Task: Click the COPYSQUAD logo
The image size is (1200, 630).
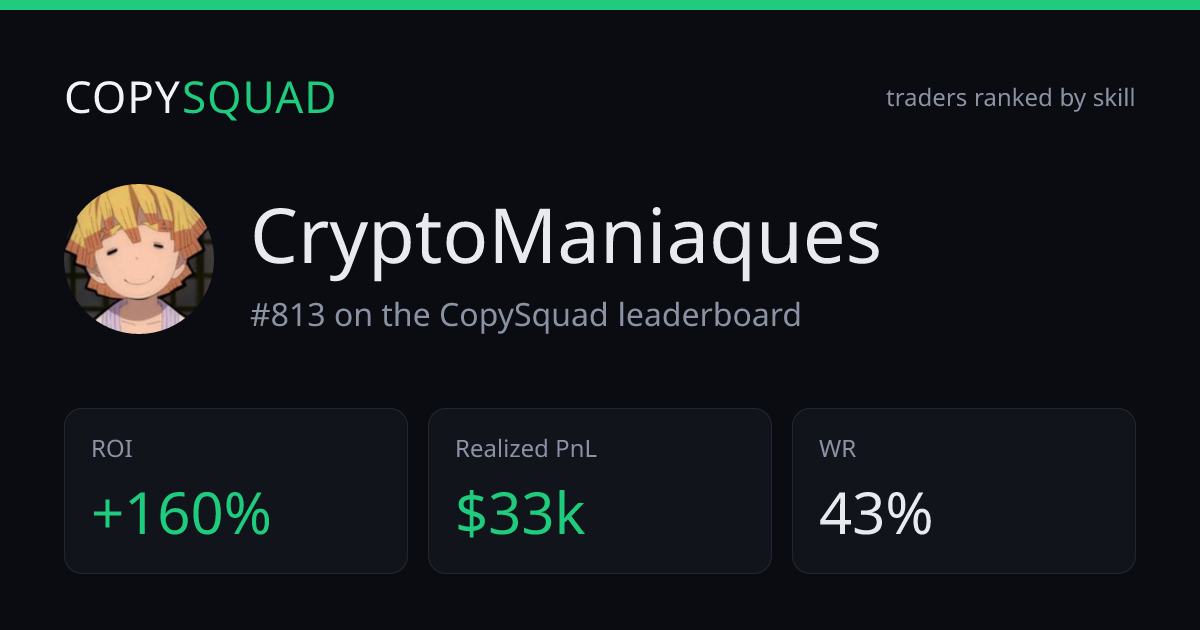Action: point(200,98)
